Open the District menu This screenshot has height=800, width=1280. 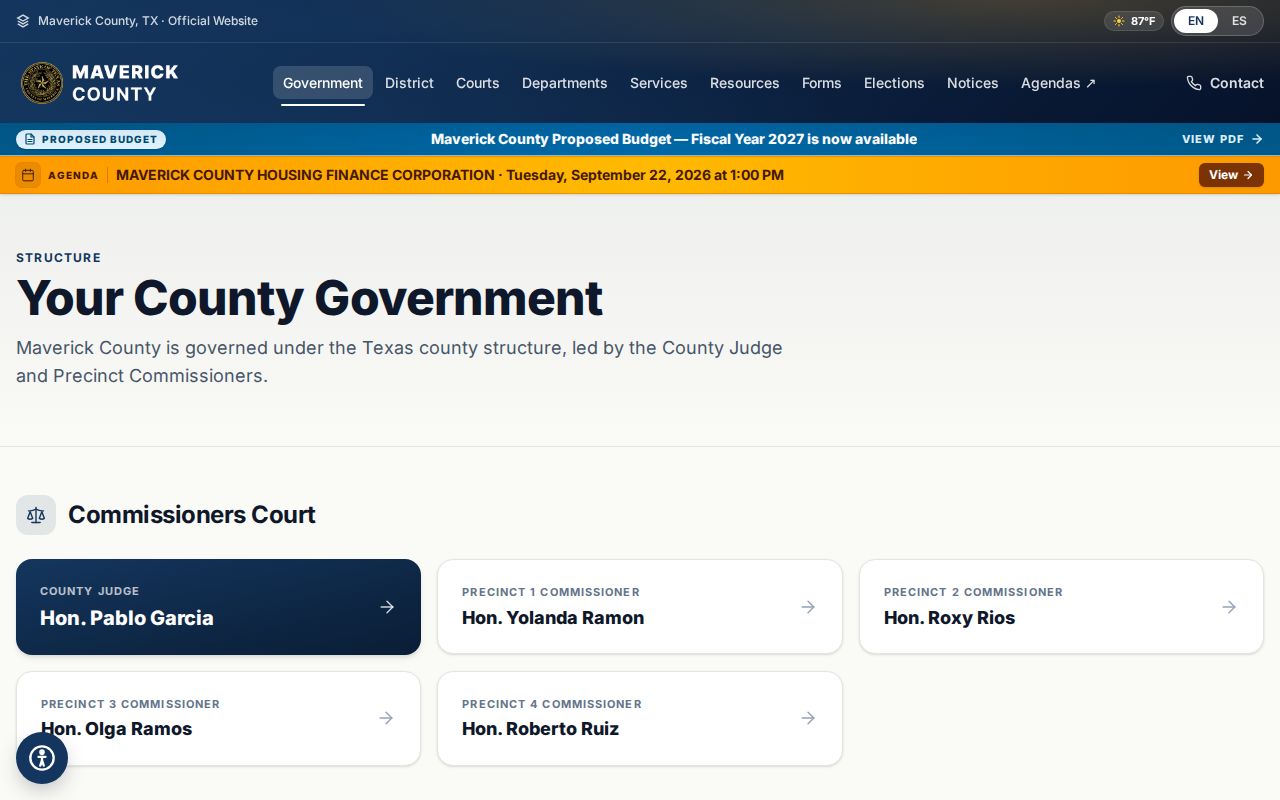[x=409, y=83]
